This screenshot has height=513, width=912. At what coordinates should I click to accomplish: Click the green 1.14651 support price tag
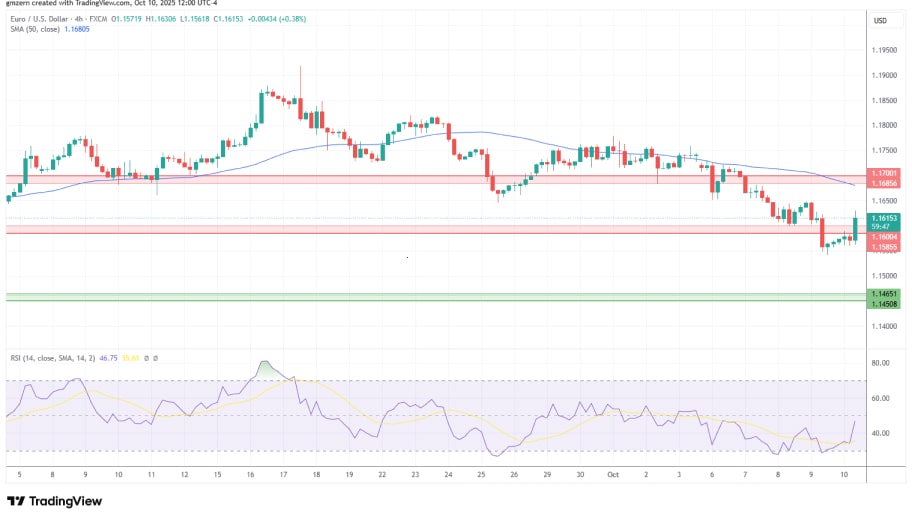(884, 293)
